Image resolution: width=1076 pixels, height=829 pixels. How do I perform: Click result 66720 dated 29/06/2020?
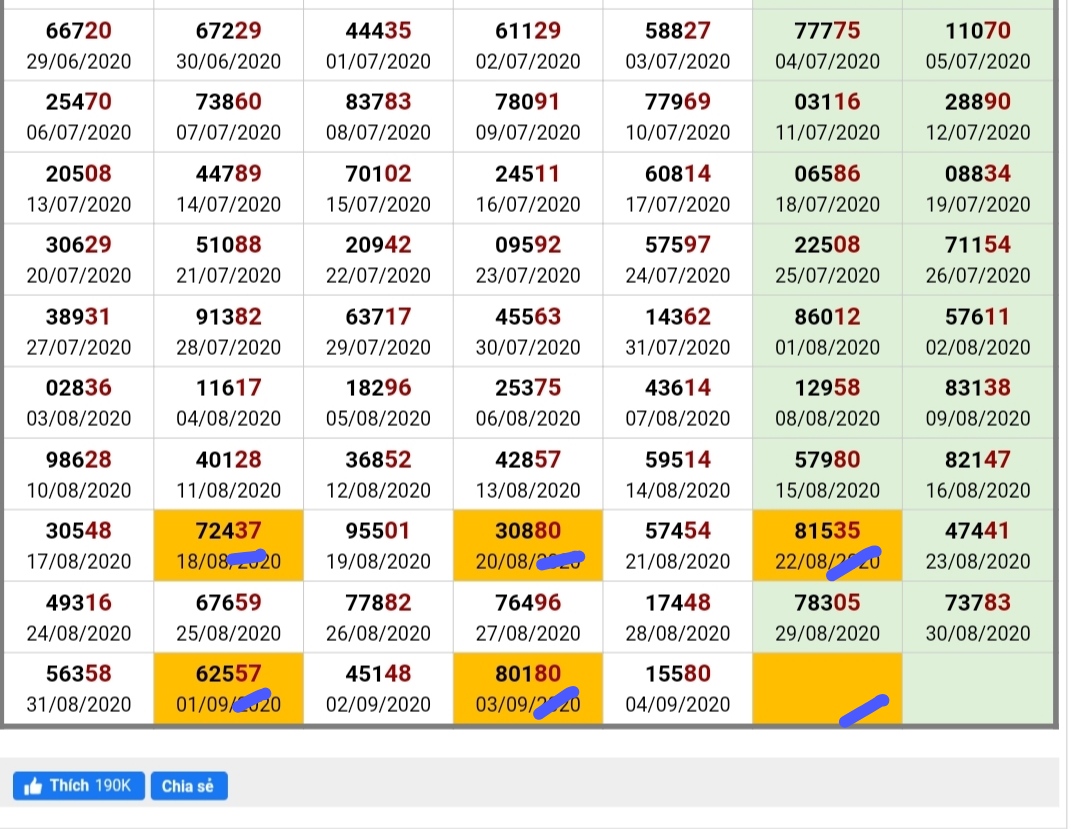[79, 45]
